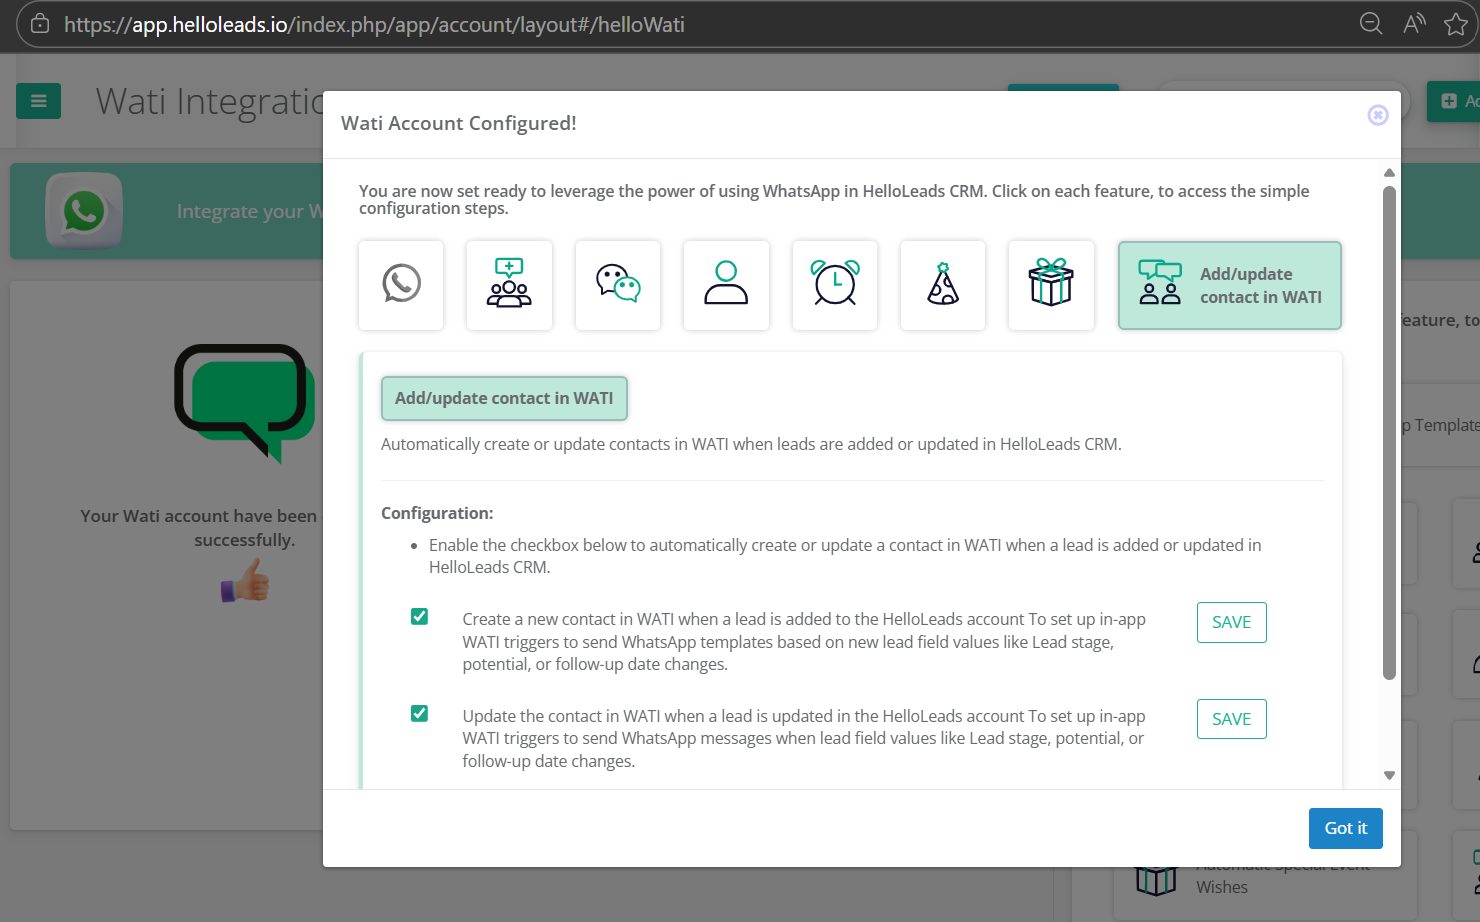Click 'Wati Account Configured!' title text
Image resolution: width=1480 pixels, height=922 pixels.
(x=459, y=123)
